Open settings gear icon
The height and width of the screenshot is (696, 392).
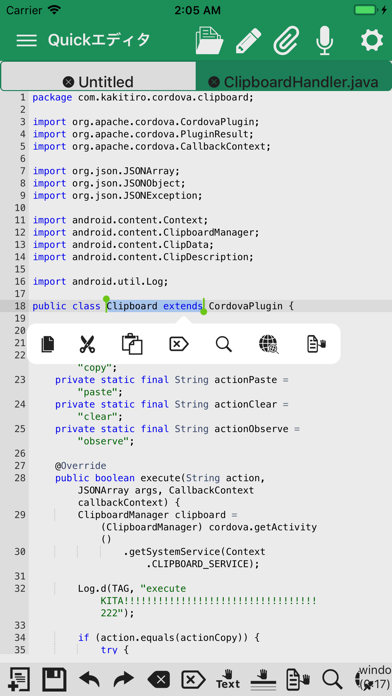pos(372,40)
